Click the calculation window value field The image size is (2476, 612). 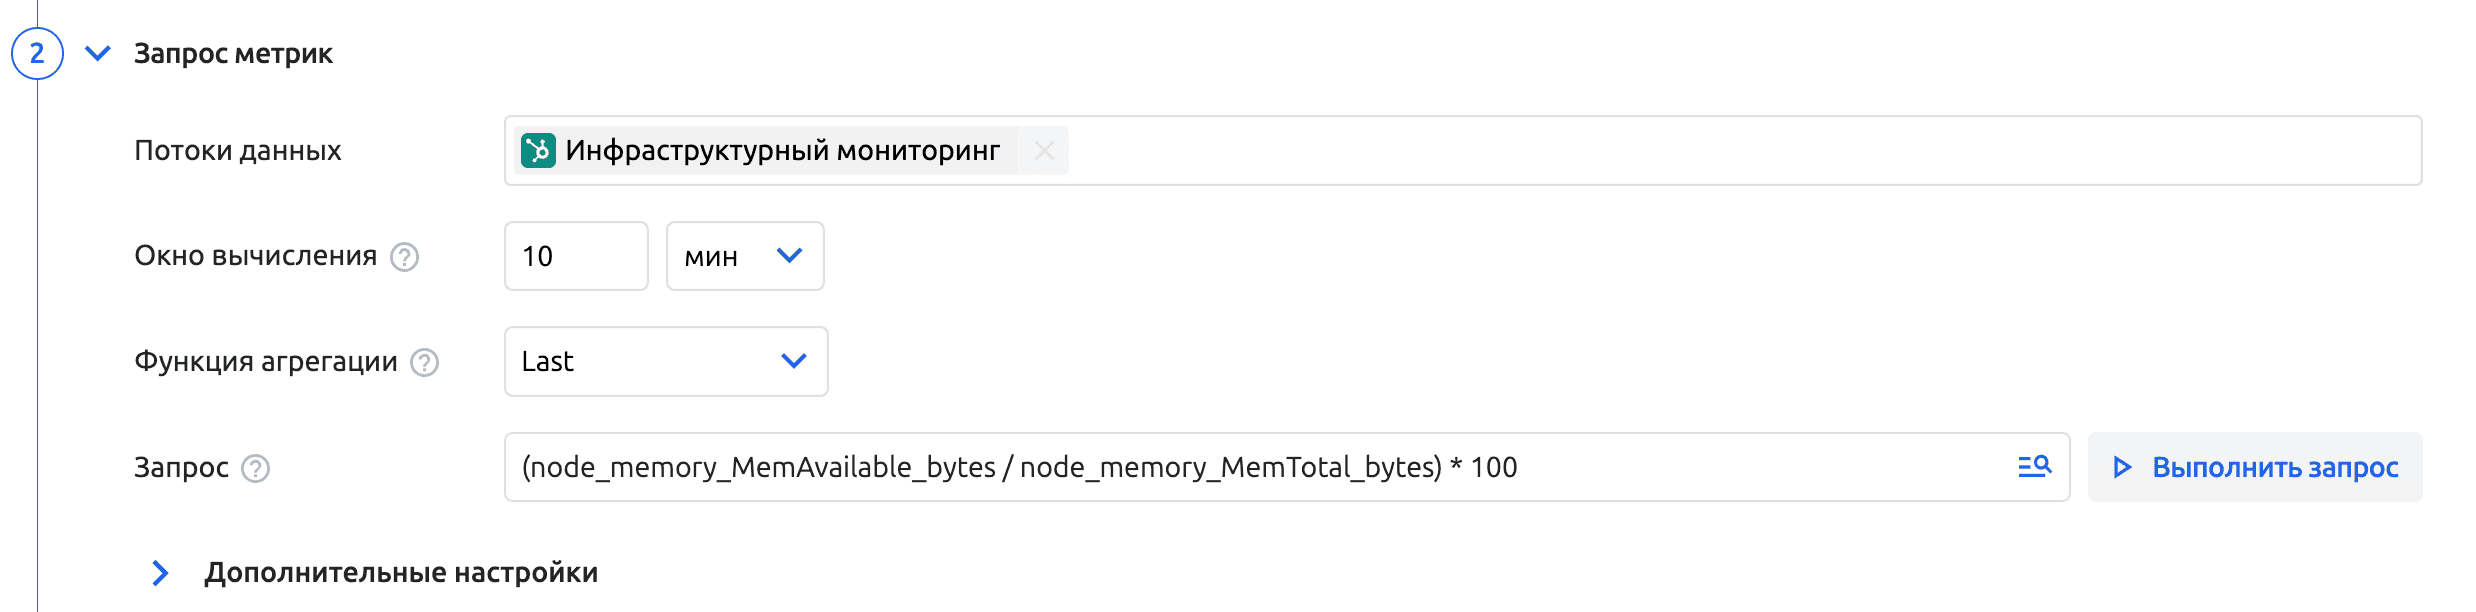point(576,256)
